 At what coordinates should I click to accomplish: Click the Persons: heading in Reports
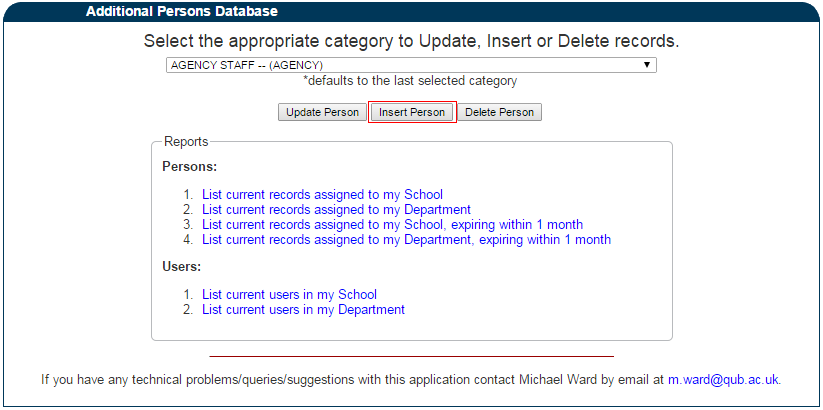189,167
